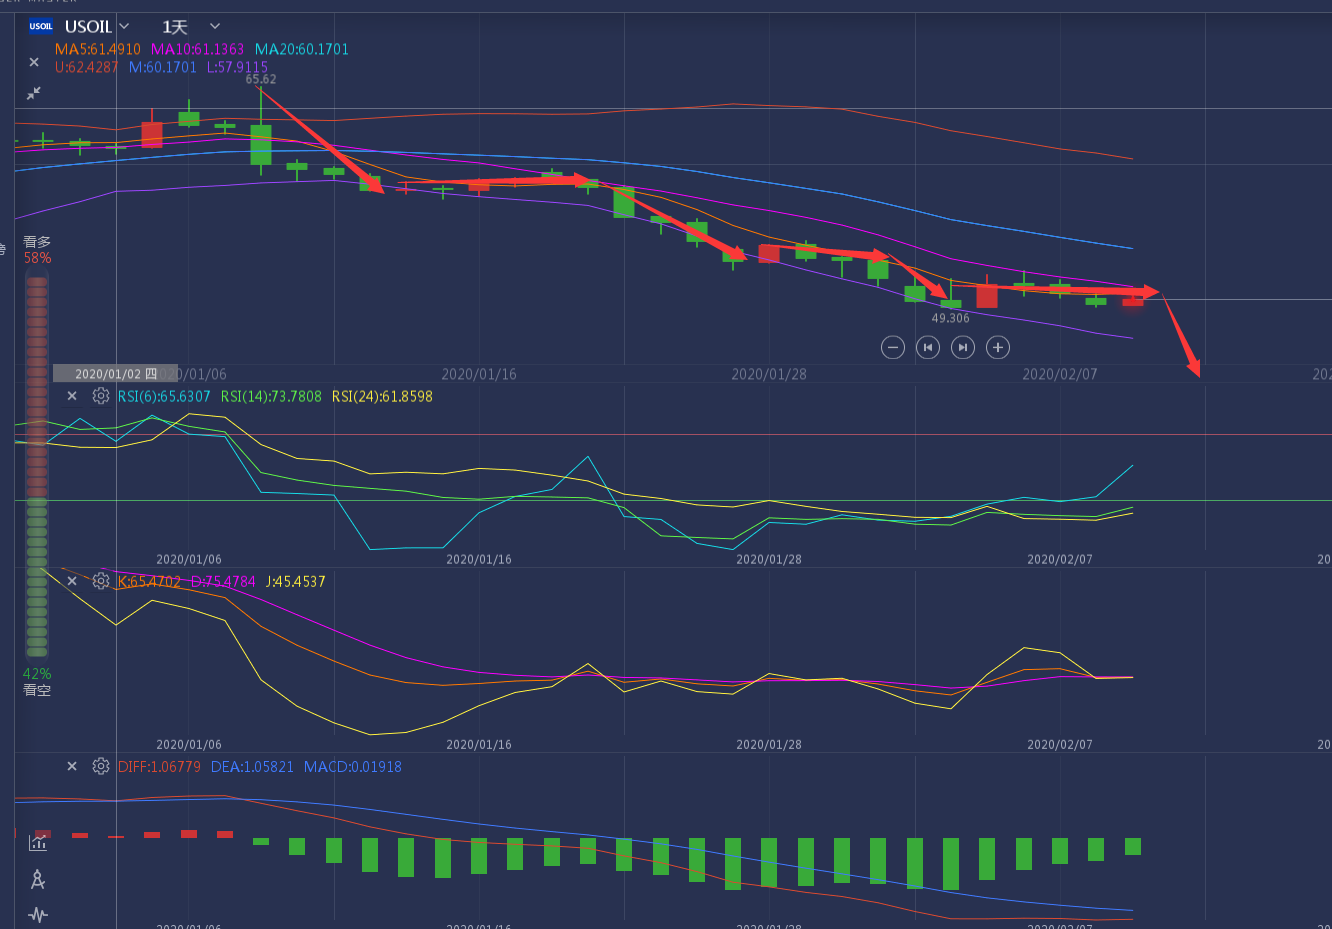Close the KDJ indicator panel

(72, 581)
